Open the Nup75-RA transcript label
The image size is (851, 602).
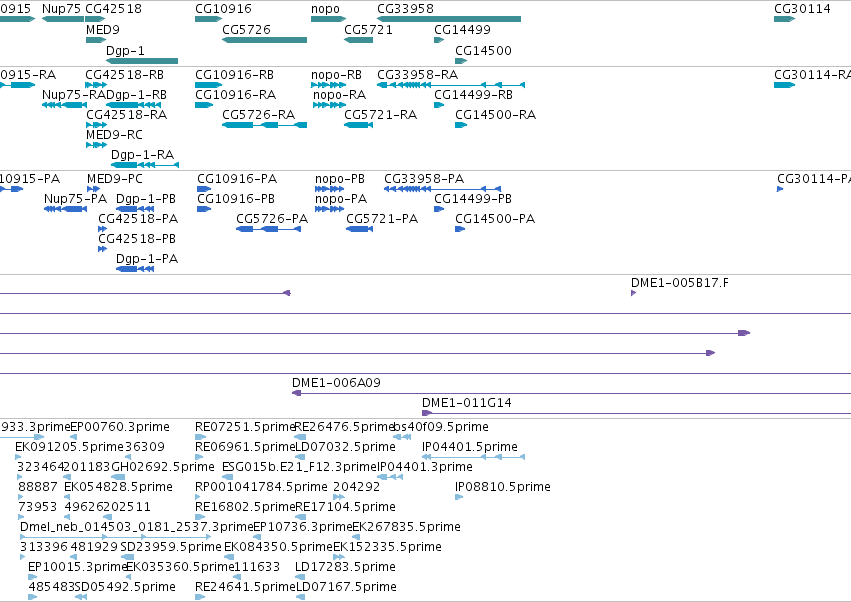[x=74, y=94]
